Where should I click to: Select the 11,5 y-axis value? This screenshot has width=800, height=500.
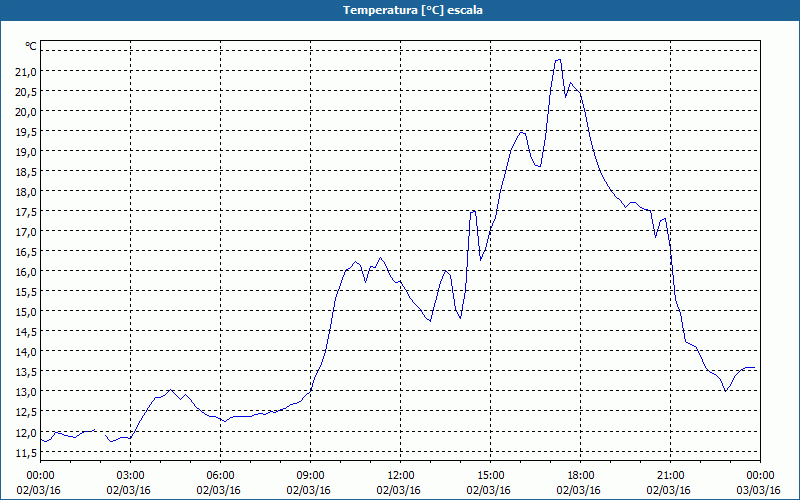tap(26, 453)
